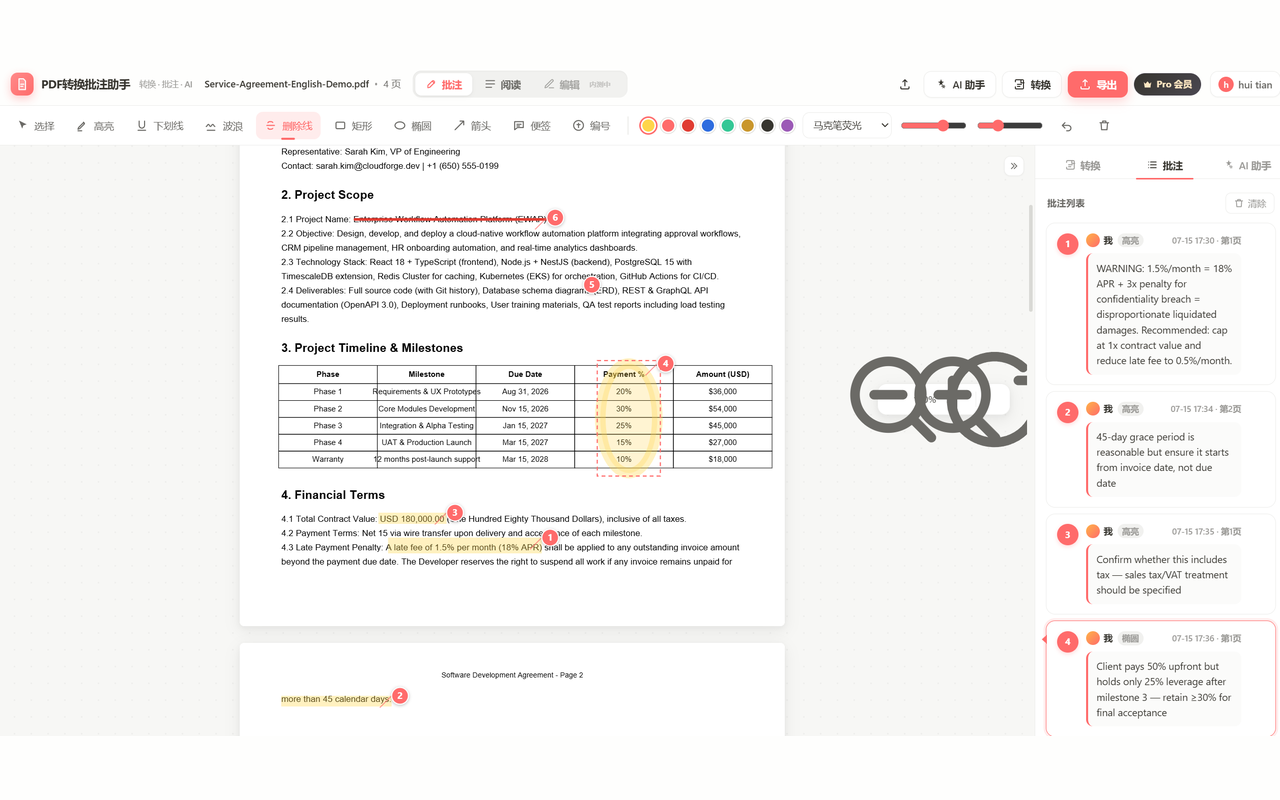Choose the 下划线 underline tool

point(160,126)
